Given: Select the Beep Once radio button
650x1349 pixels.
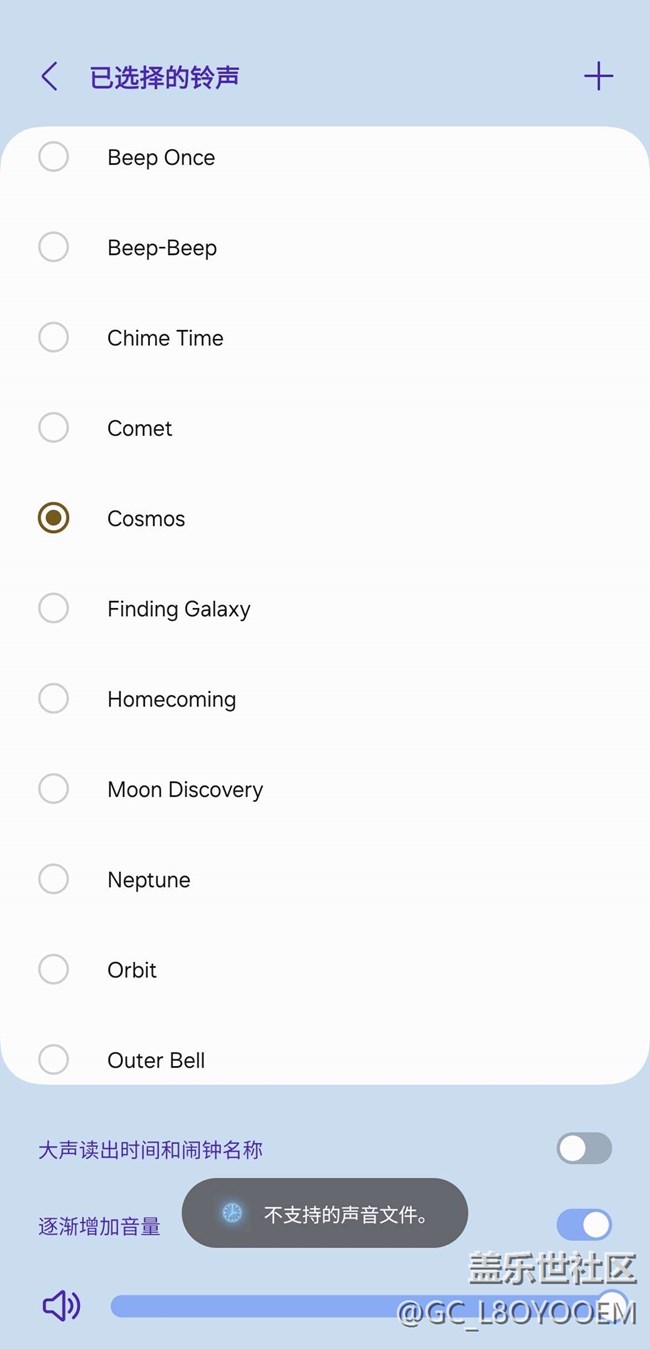Looking at the screenshot, I should point(53,157).
